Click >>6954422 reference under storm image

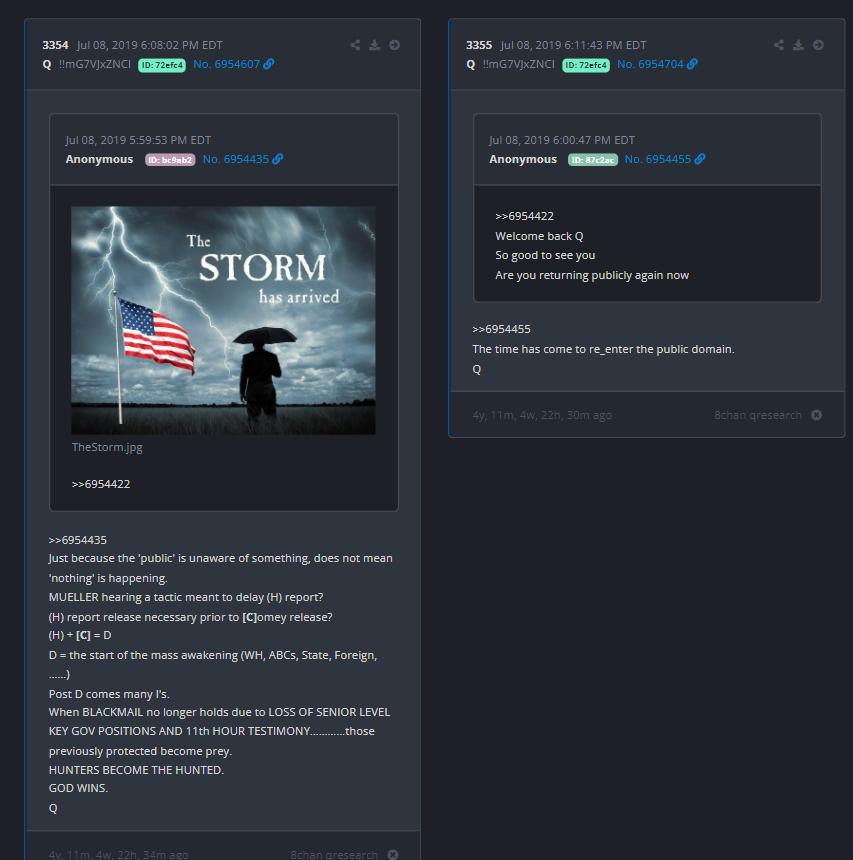coord(101,484)
